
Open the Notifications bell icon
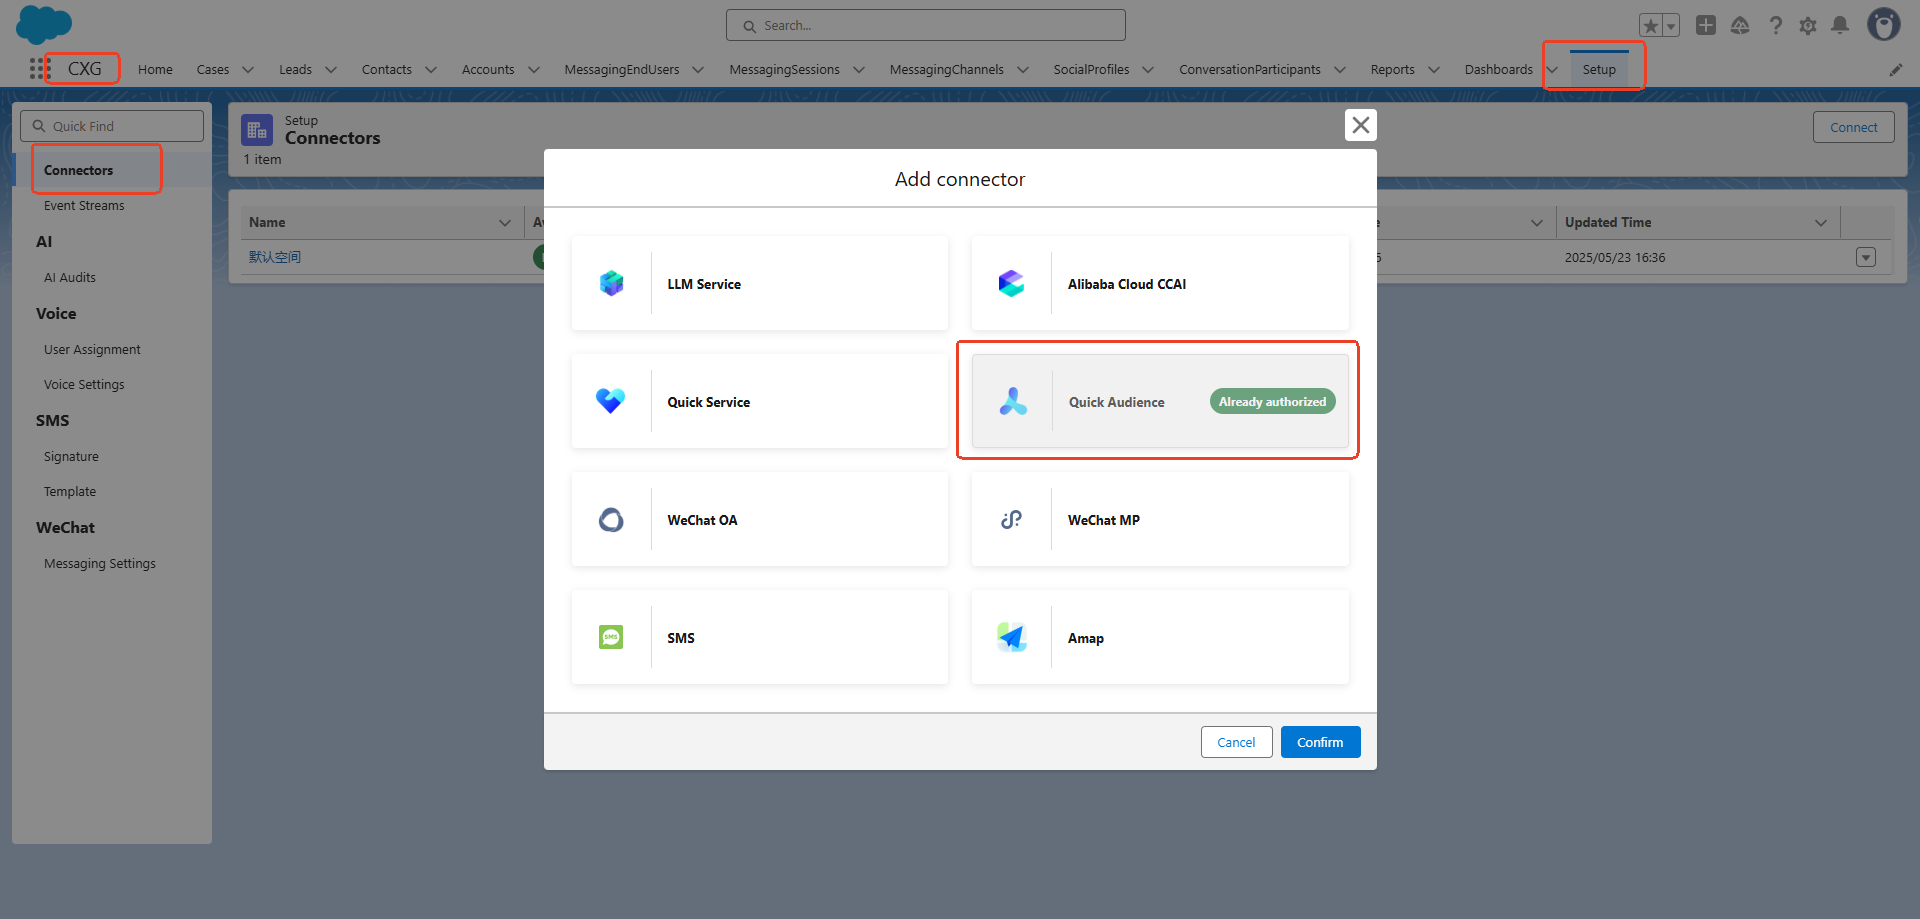coord(1840,25)
